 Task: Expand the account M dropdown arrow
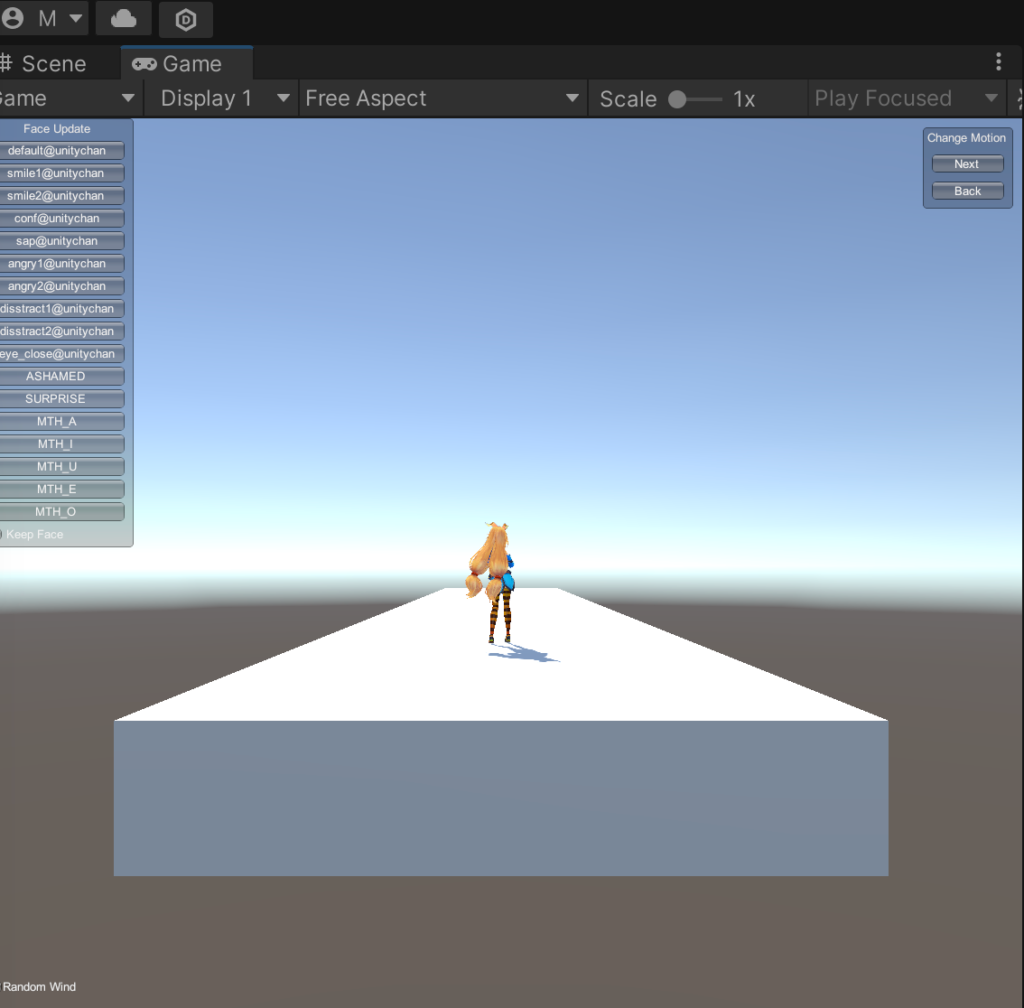76,18
